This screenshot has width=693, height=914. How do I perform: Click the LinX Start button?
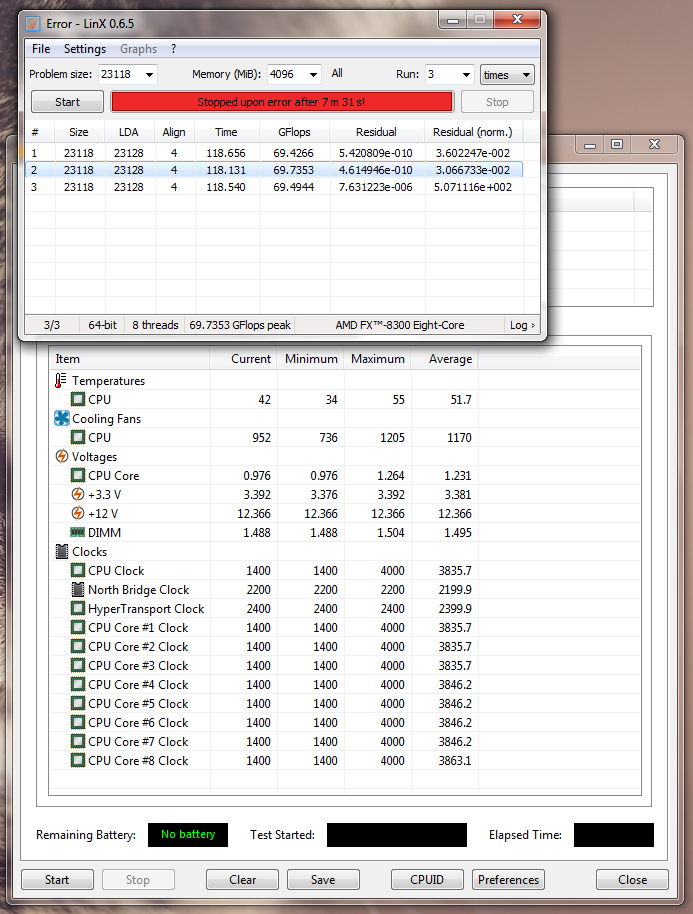(x=68, y=102)
